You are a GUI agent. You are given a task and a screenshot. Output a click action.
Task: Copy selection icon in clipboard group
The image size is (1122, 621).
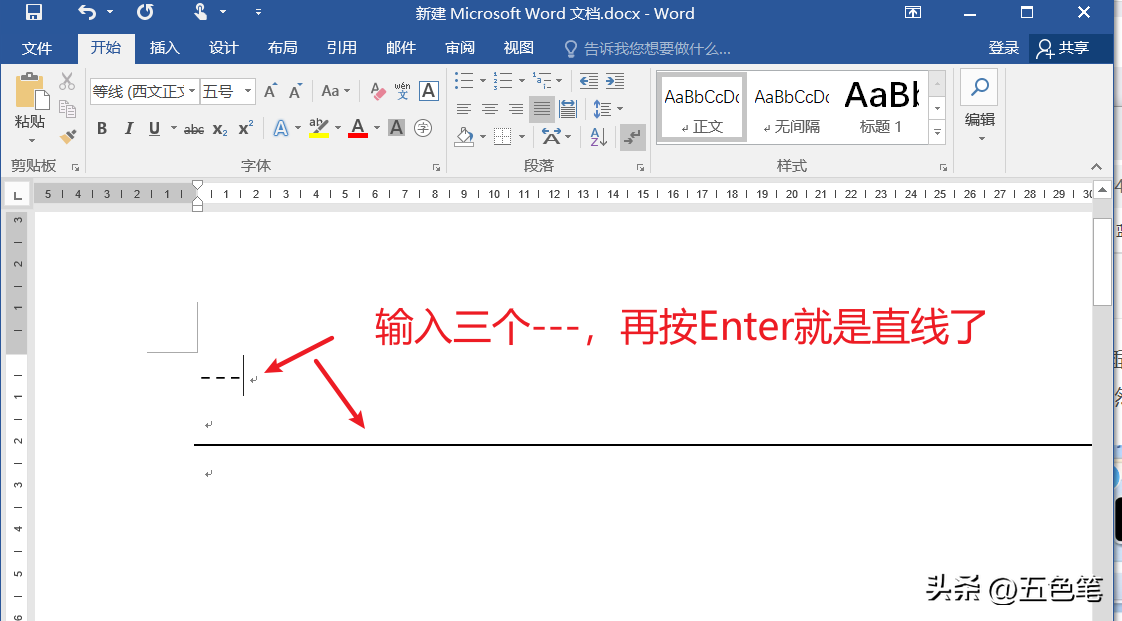tap(67, 109)
